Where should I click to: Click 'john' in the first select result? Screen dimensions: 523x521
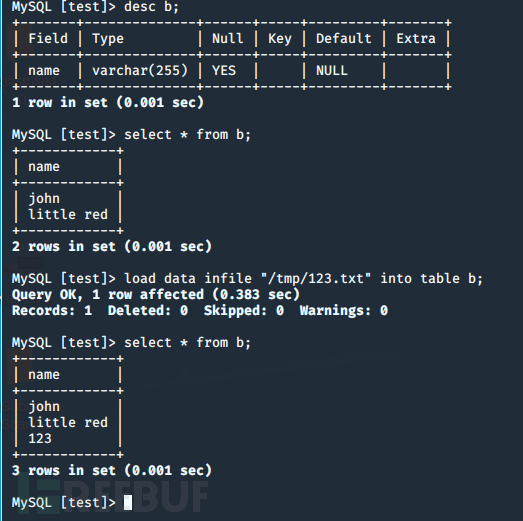(x=44, y=199)
